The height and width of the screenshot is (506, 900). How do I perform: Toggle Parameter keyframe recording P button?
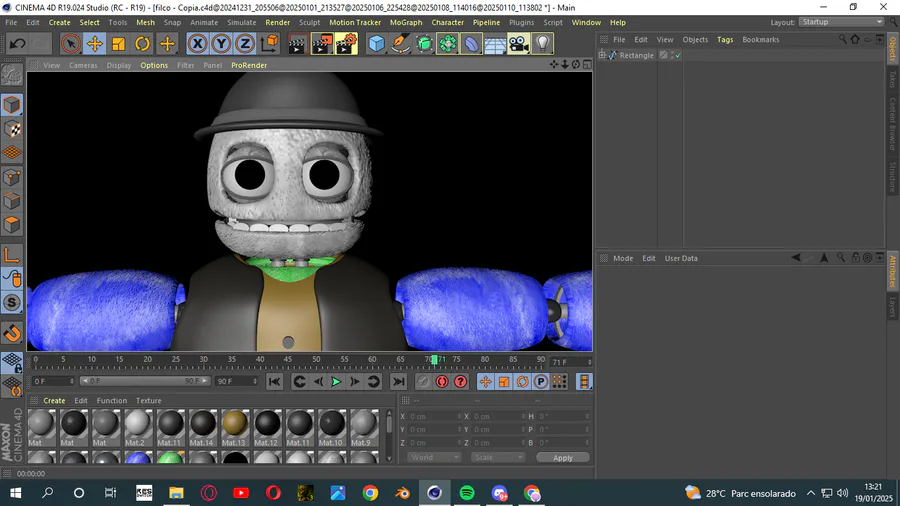click(x=541, y=382)
